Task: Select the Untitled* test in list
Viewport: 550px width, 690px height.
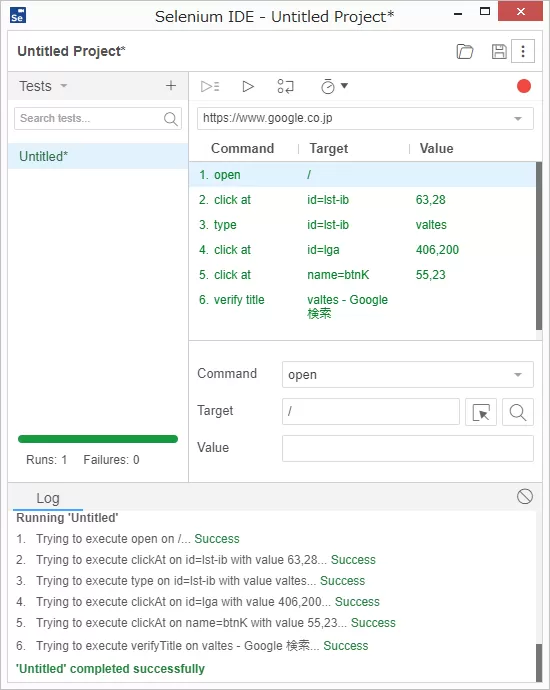Action: [x=98, y=156]
